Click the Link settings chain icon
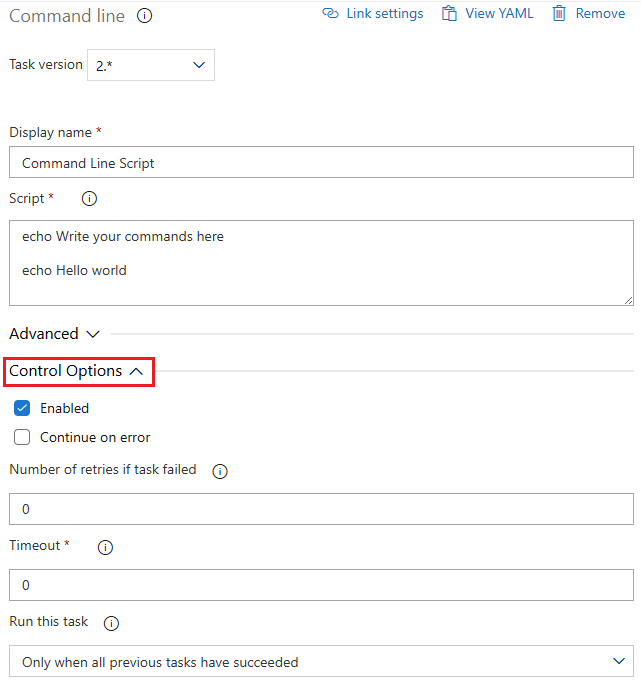The width and height of the screenshot is (641, 692). click(331, 14)
